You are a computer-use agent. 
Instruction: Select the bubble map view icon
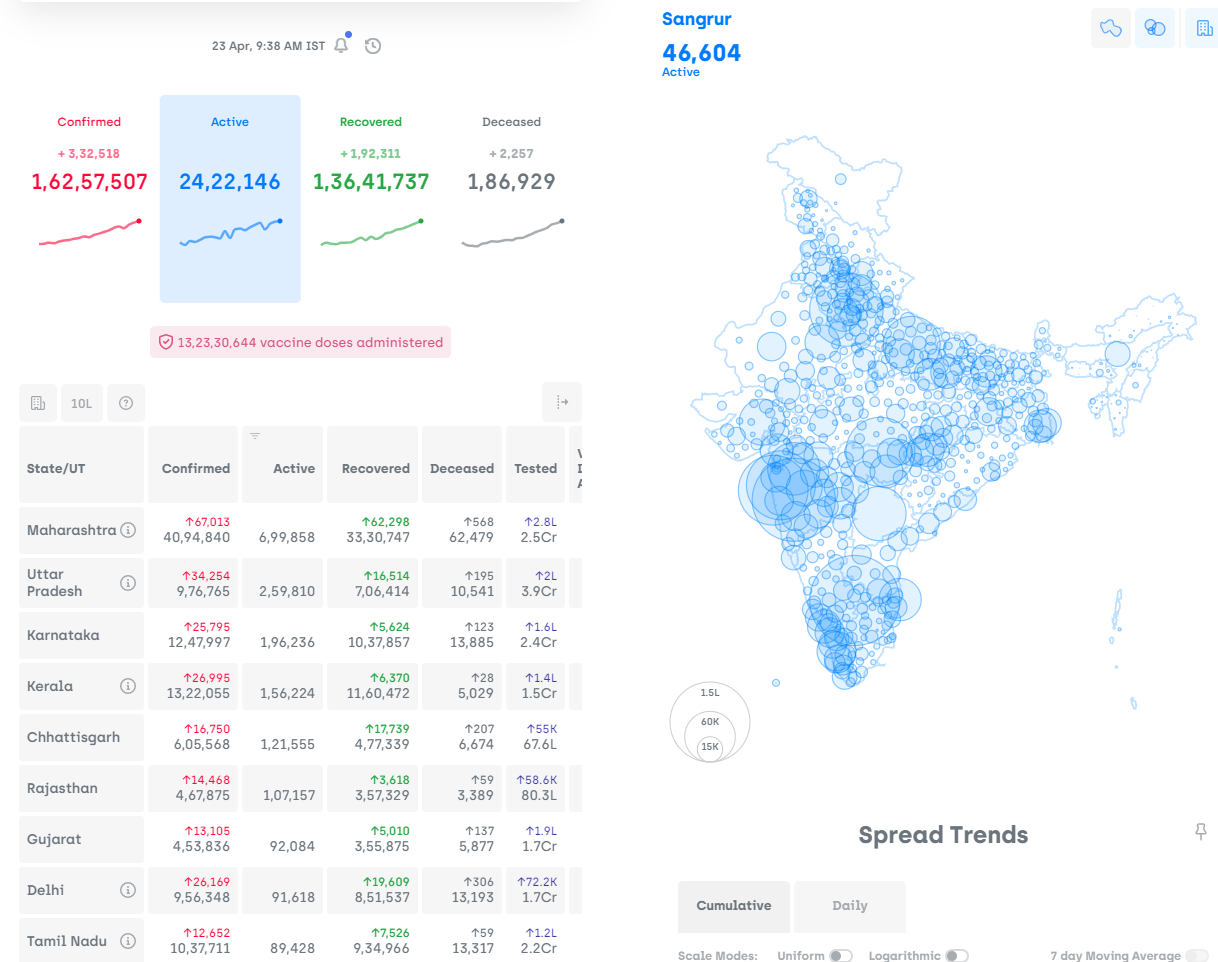(1155, 29)
